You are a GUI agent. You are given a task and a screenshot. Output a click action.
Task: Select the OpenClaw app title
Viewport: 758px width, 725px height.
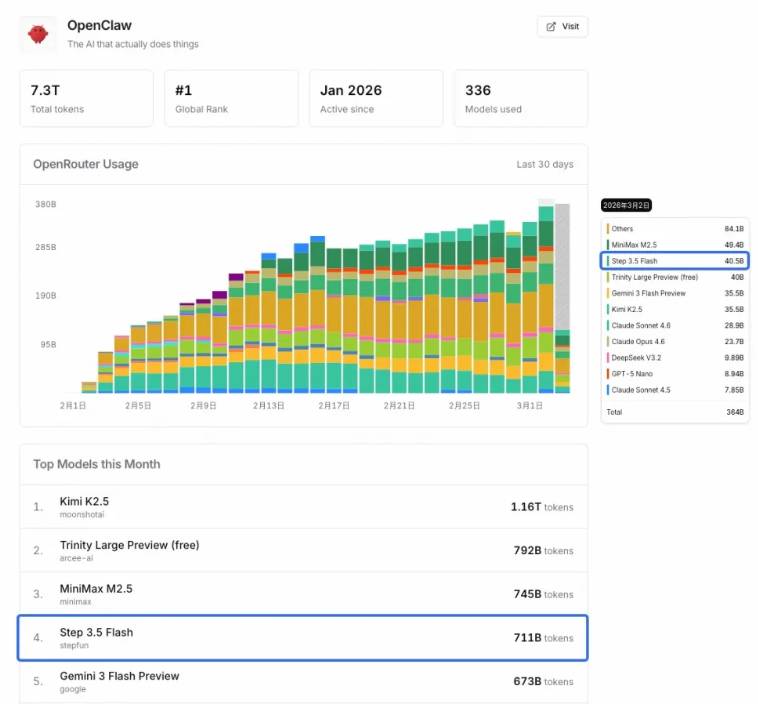pos(99,25)
